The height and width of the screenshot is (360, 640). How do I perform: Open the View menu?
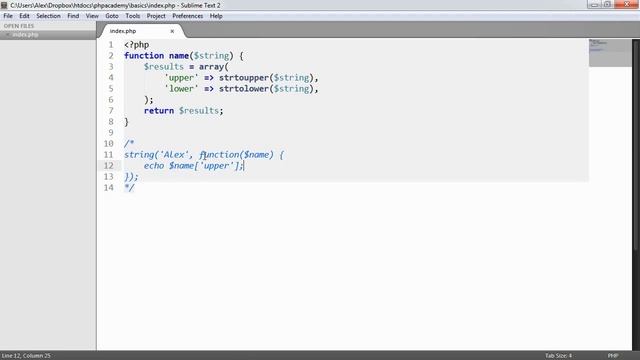[x=92, y=16]
